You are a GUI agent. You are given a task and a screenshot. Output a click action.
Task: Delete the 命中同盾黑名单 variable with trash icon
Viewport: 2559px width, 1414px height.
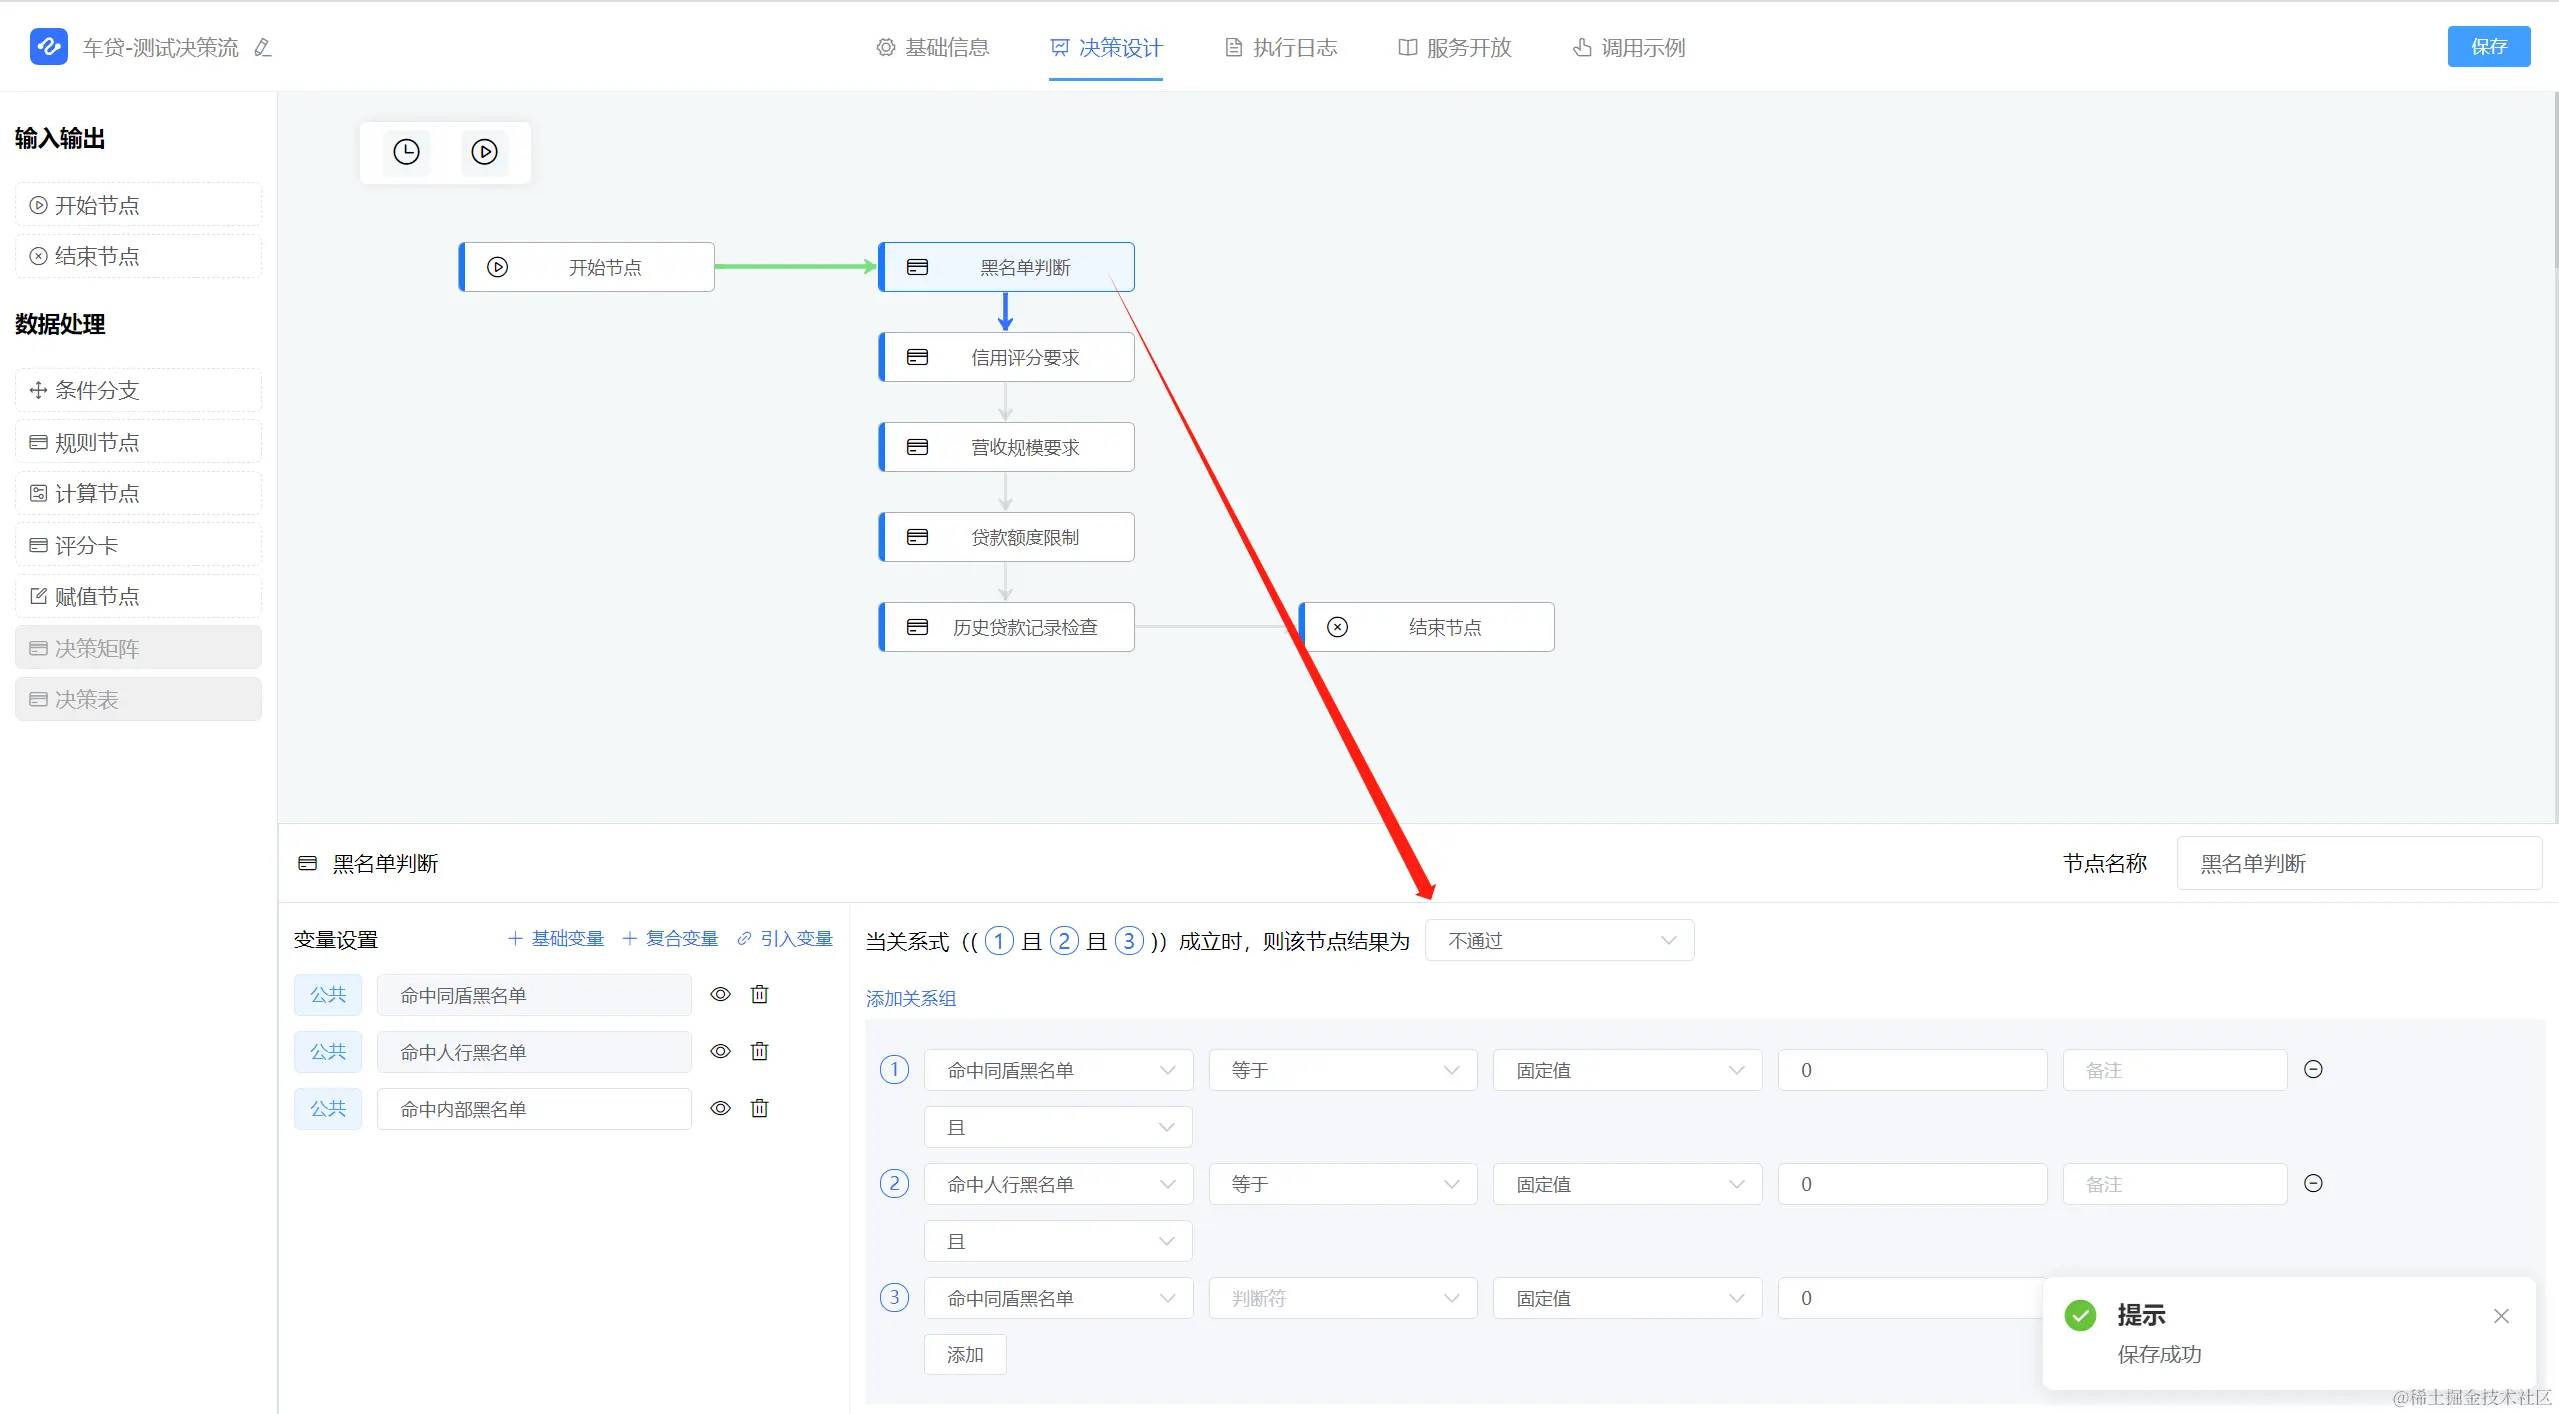(759, 994)
